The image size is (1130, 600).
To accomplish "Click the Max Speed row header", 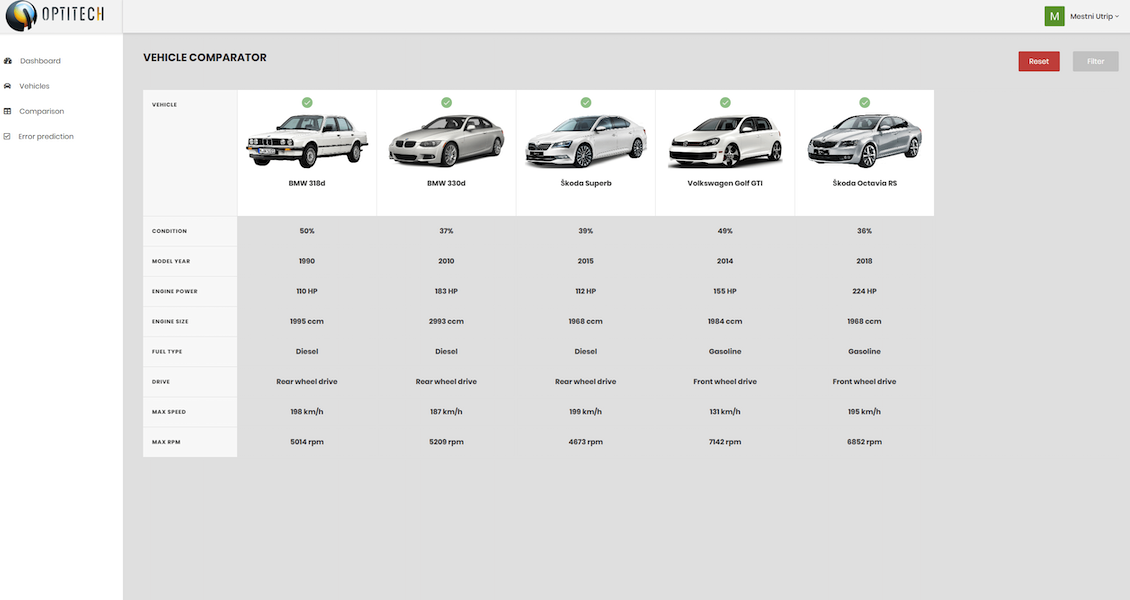I will tap(190, 413).
